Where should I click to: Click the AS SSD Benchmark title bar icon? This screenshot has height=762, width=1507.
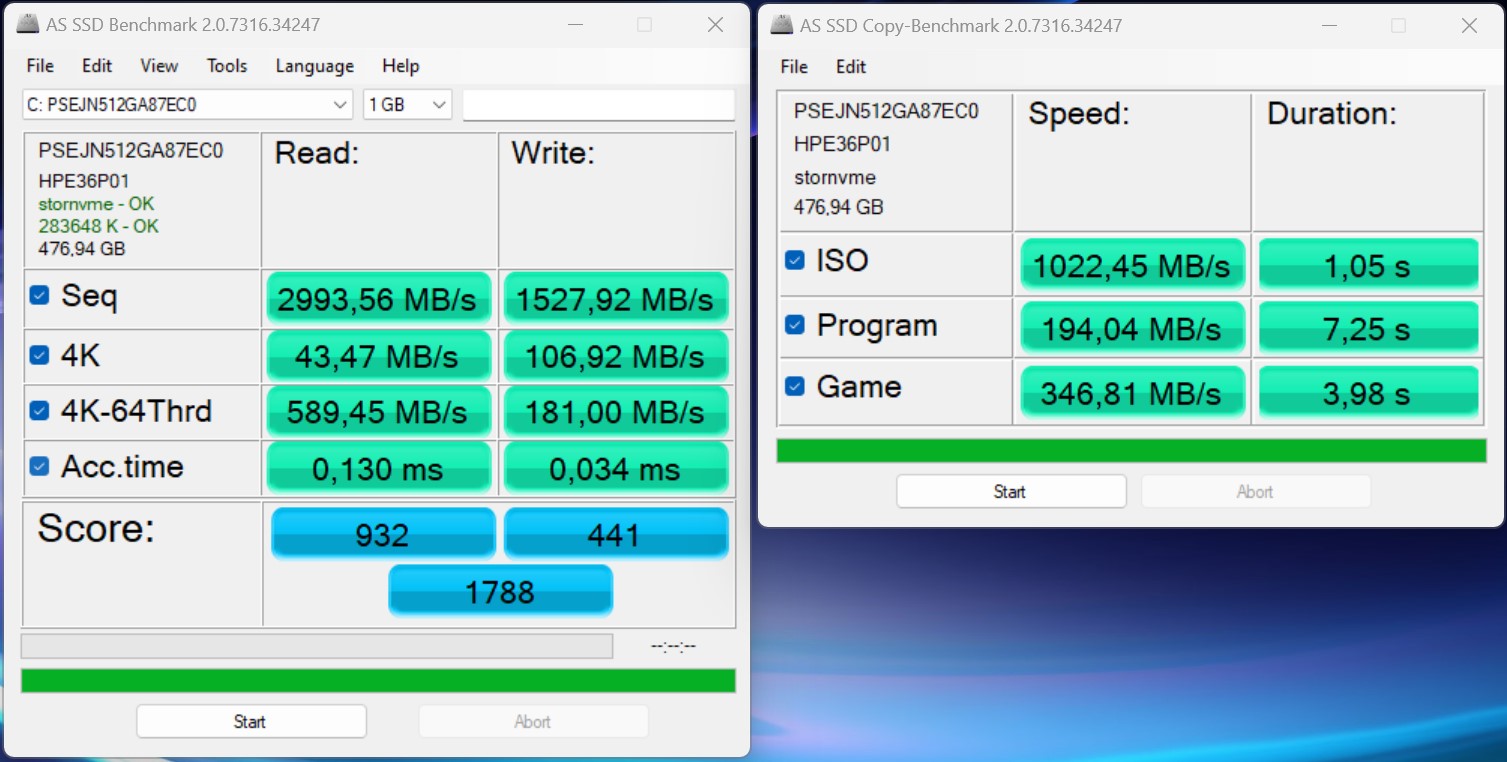click(x=28, y=25)
